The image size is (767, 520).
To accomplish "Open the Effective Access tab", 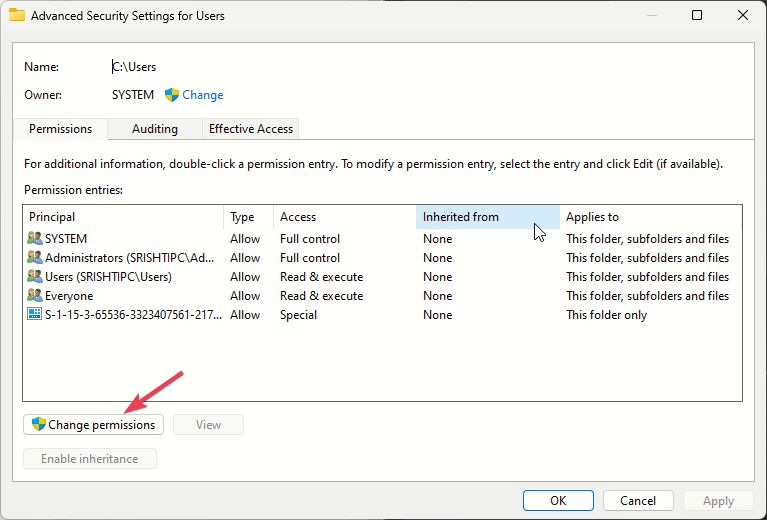I will [251, 129].
